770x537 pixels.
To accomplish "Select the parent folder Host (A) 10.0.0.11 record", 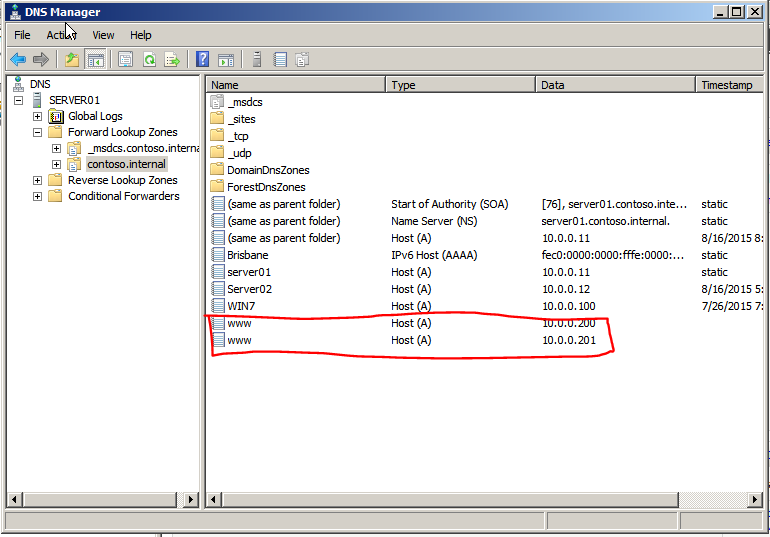I will tap(484, 238).
